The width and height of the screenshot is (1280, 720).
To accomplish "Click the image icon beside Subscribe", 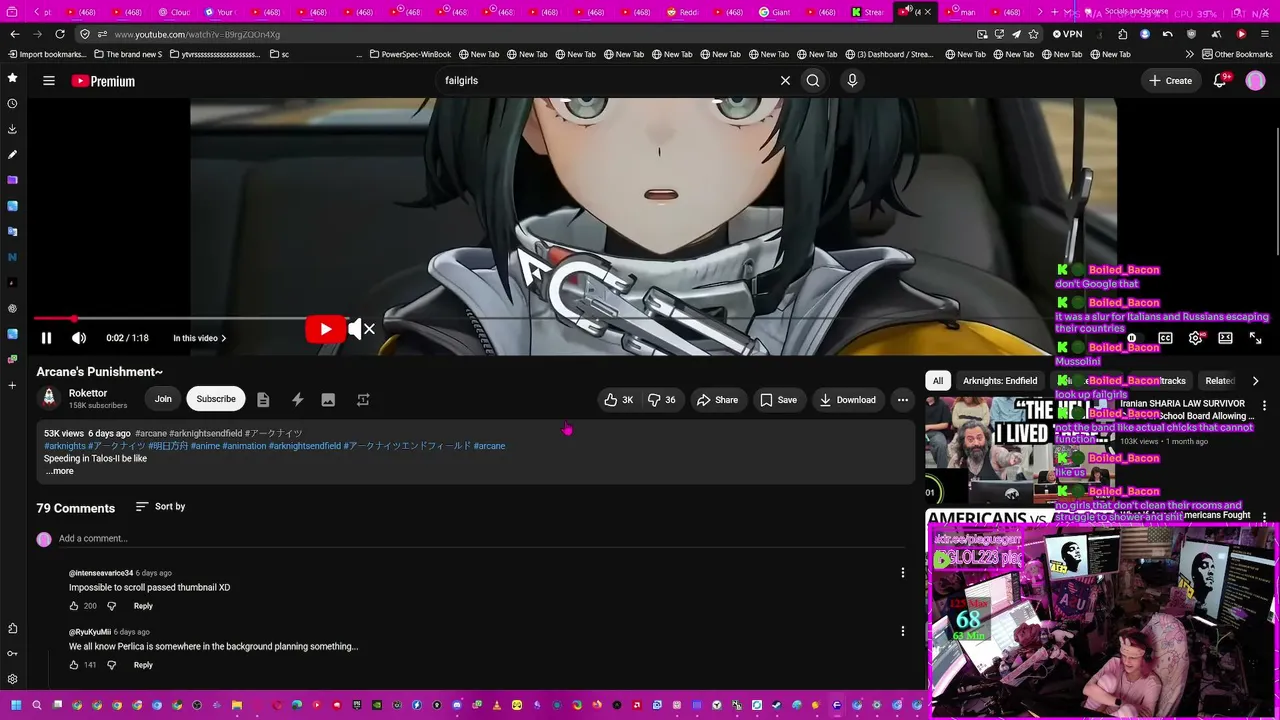I will point(328,400).
